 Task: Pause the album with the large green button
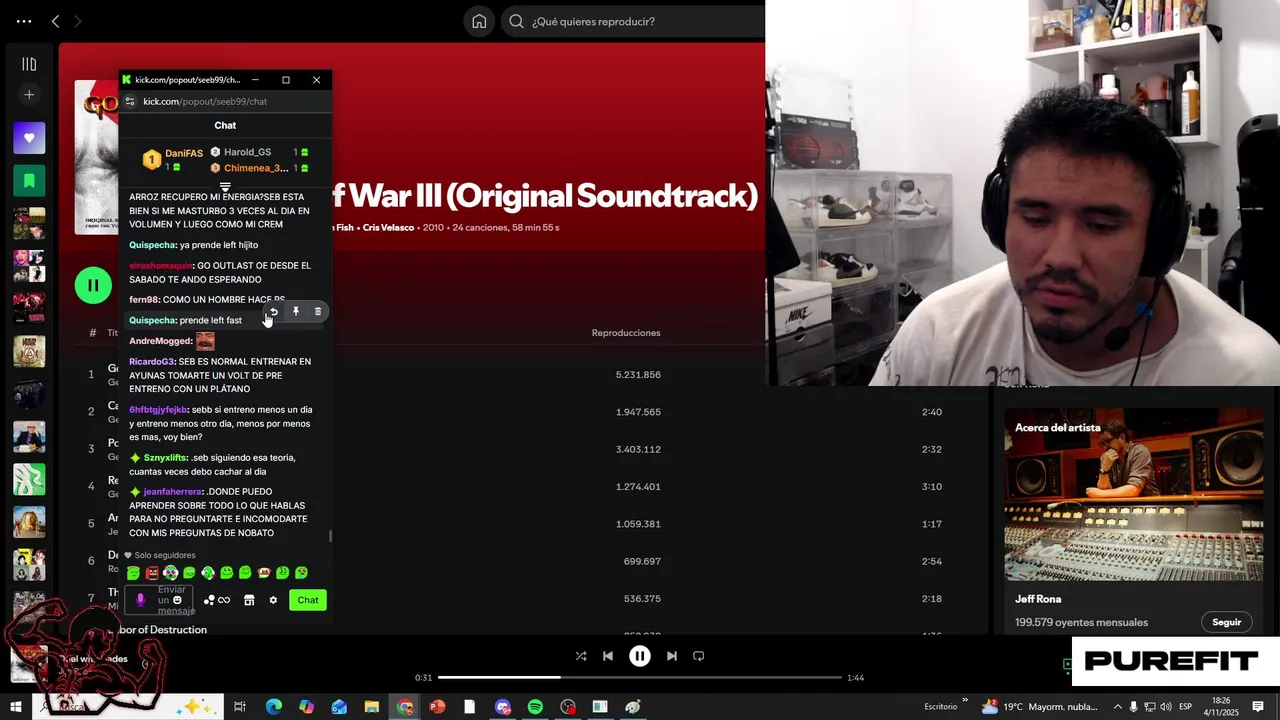pos(93,285)
